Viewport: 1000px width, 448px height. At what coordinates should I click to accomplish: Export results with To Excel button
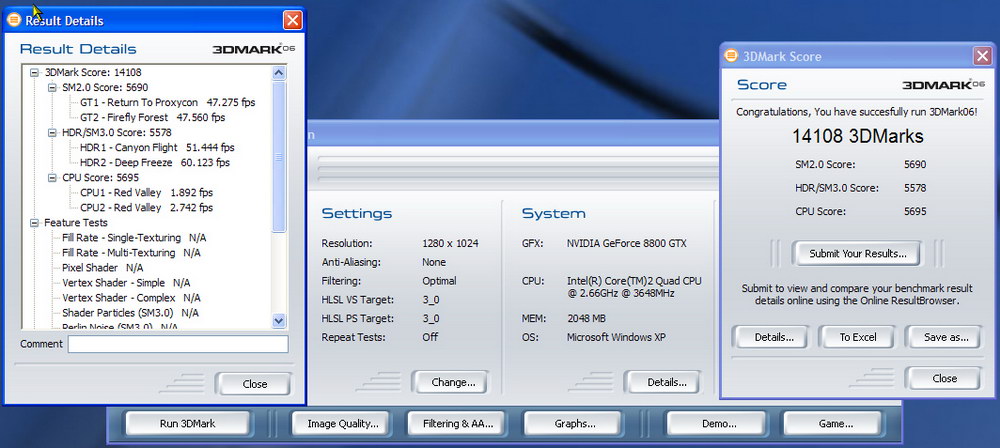(858, 337)
